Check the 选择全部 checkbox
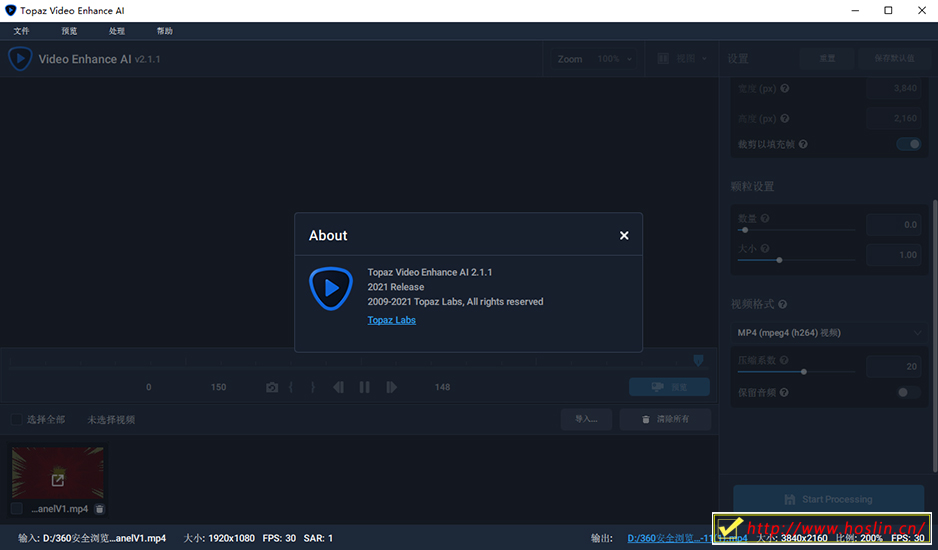This screenshot has width=938, height=550. click(17, 420)
